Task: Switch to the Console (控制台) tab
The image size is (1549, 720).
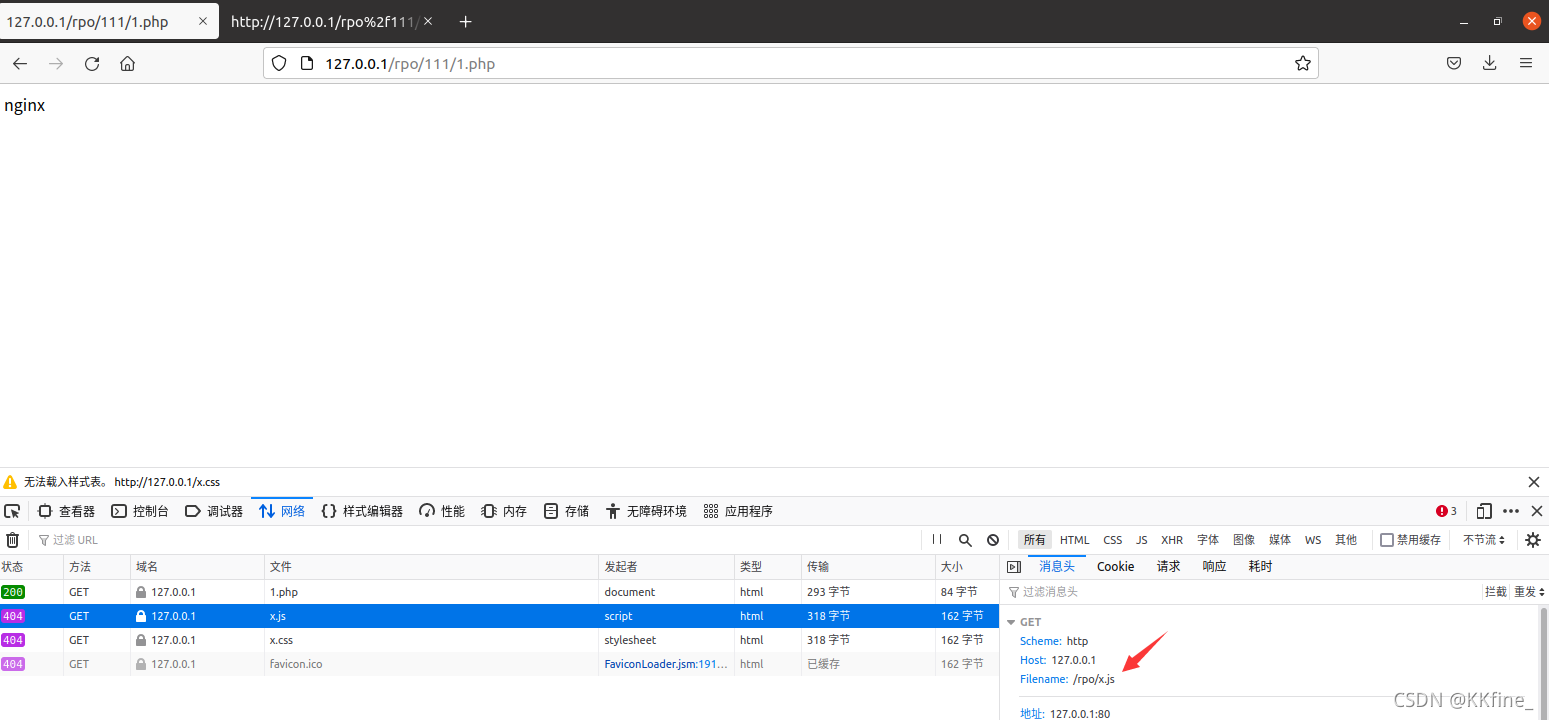Action: (x=140, y=511)
